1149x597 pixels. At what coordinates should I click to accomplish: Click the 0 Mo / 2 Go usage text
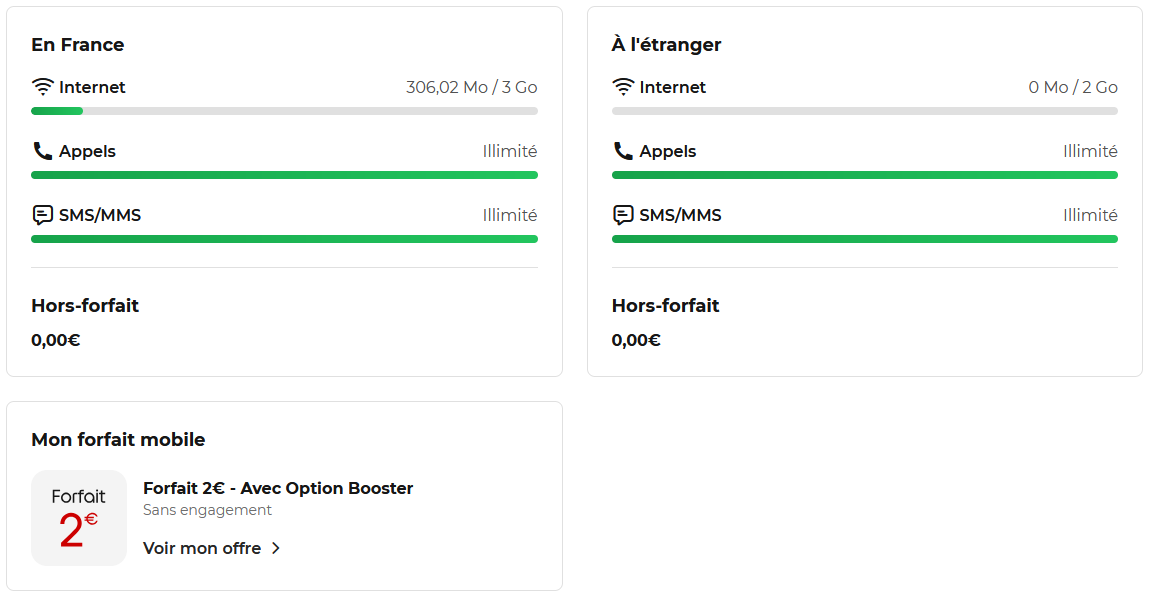point(1073,87)
